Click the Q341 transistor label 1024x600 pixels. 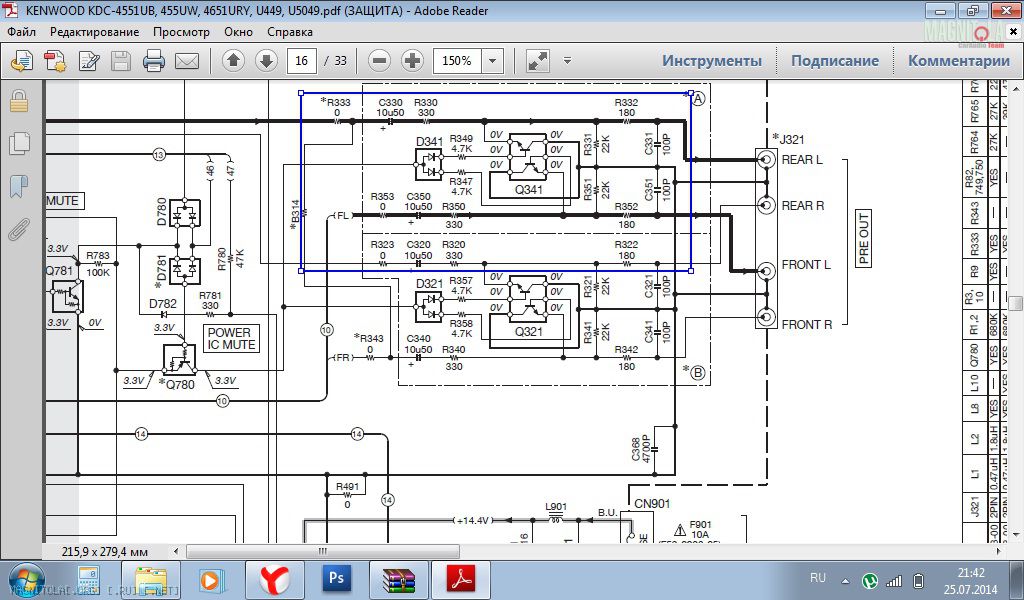[x=528, y=190]
